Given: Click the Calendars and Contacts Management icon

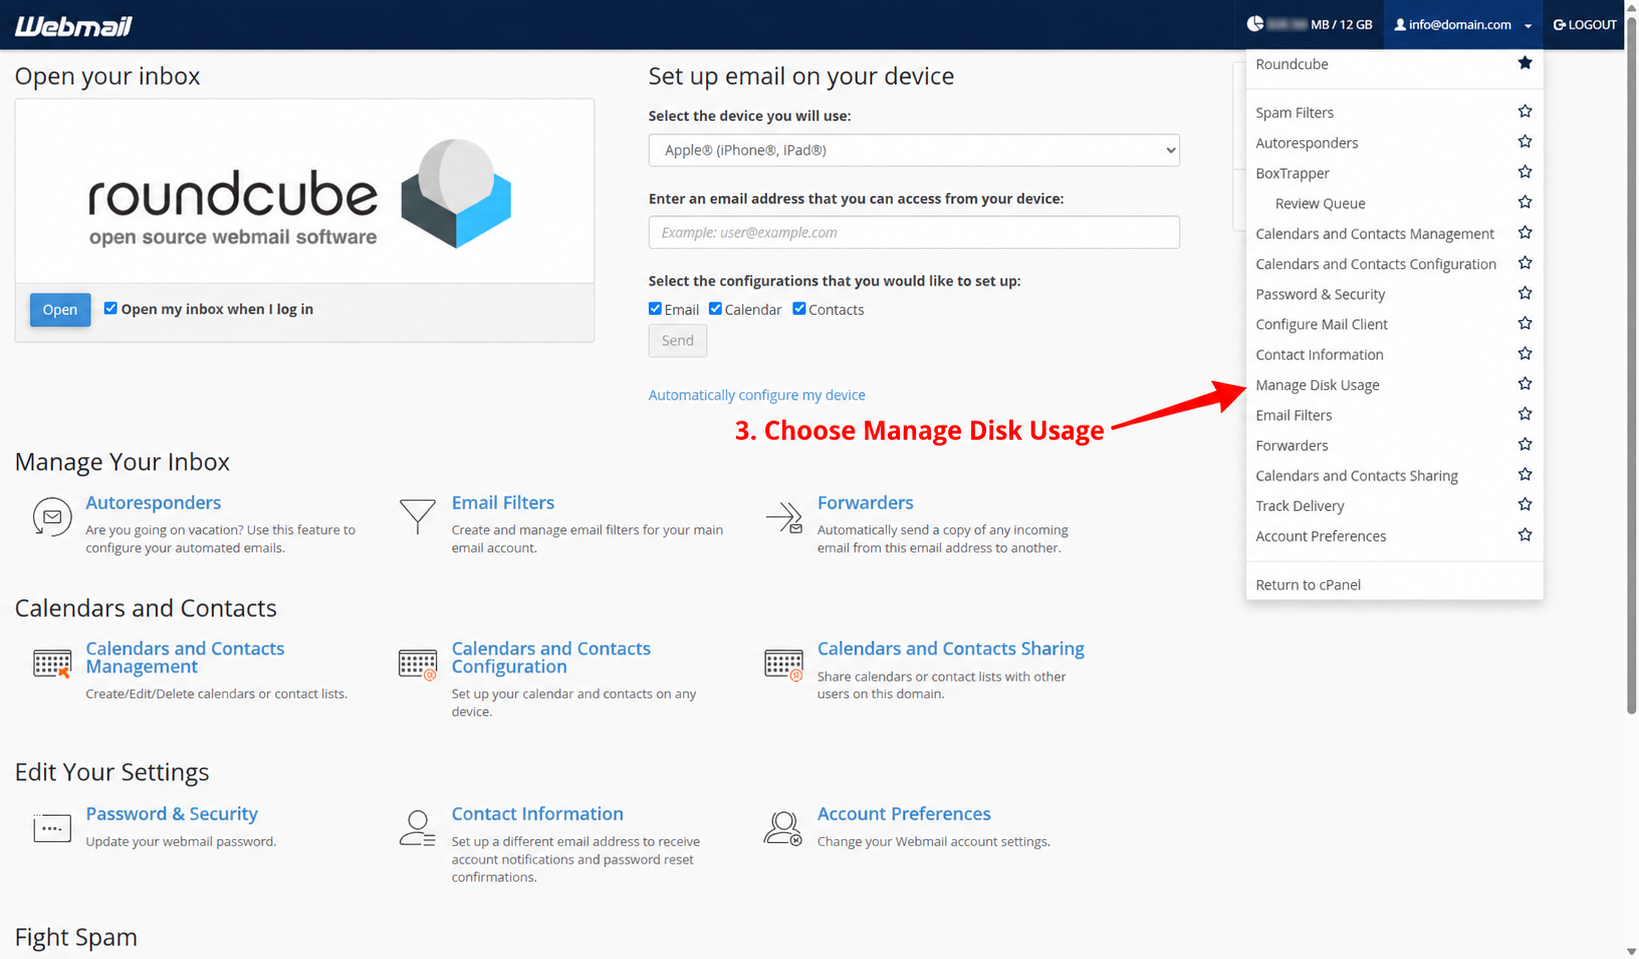Looking at the screenshot, I should click(52, 663).
